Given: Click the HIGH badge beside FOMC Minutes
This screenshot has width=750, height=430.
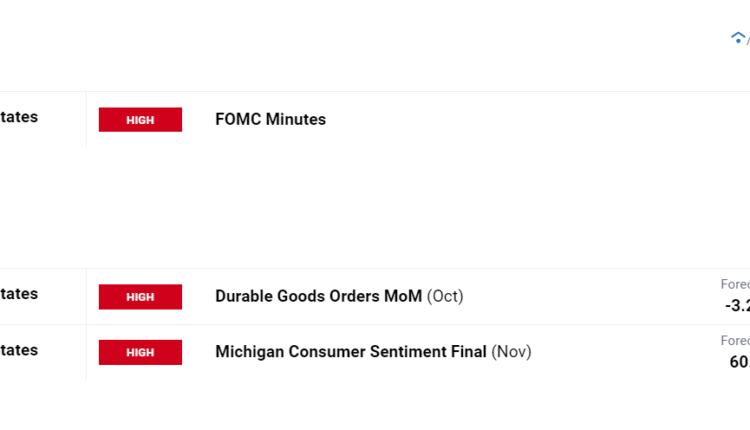Looking at the screenshot, I should tap(140, 120).
